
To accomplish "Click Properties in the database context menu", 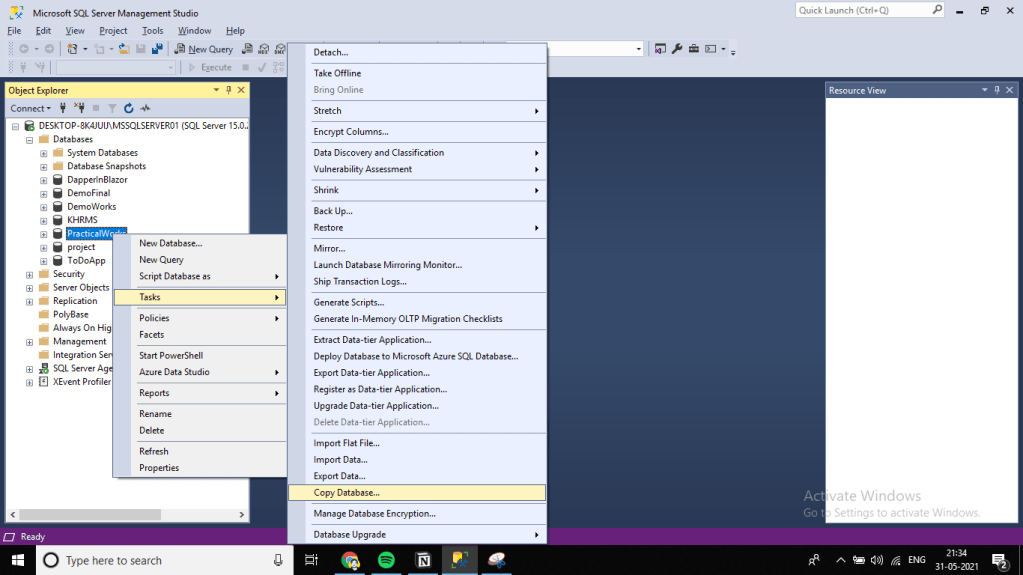I will tap(159, 468).
